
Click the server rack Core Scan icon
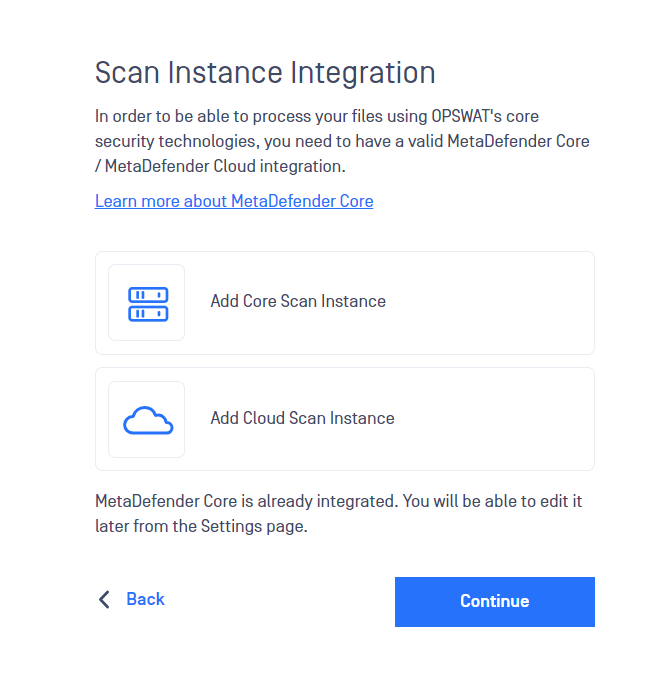[x=148, y=304]
